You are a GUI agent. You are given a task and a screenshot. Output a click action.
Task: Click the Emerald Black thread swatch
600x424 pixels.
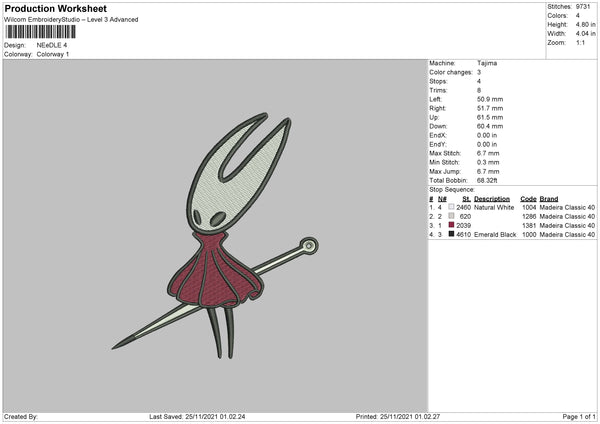[x=452, y=235]
